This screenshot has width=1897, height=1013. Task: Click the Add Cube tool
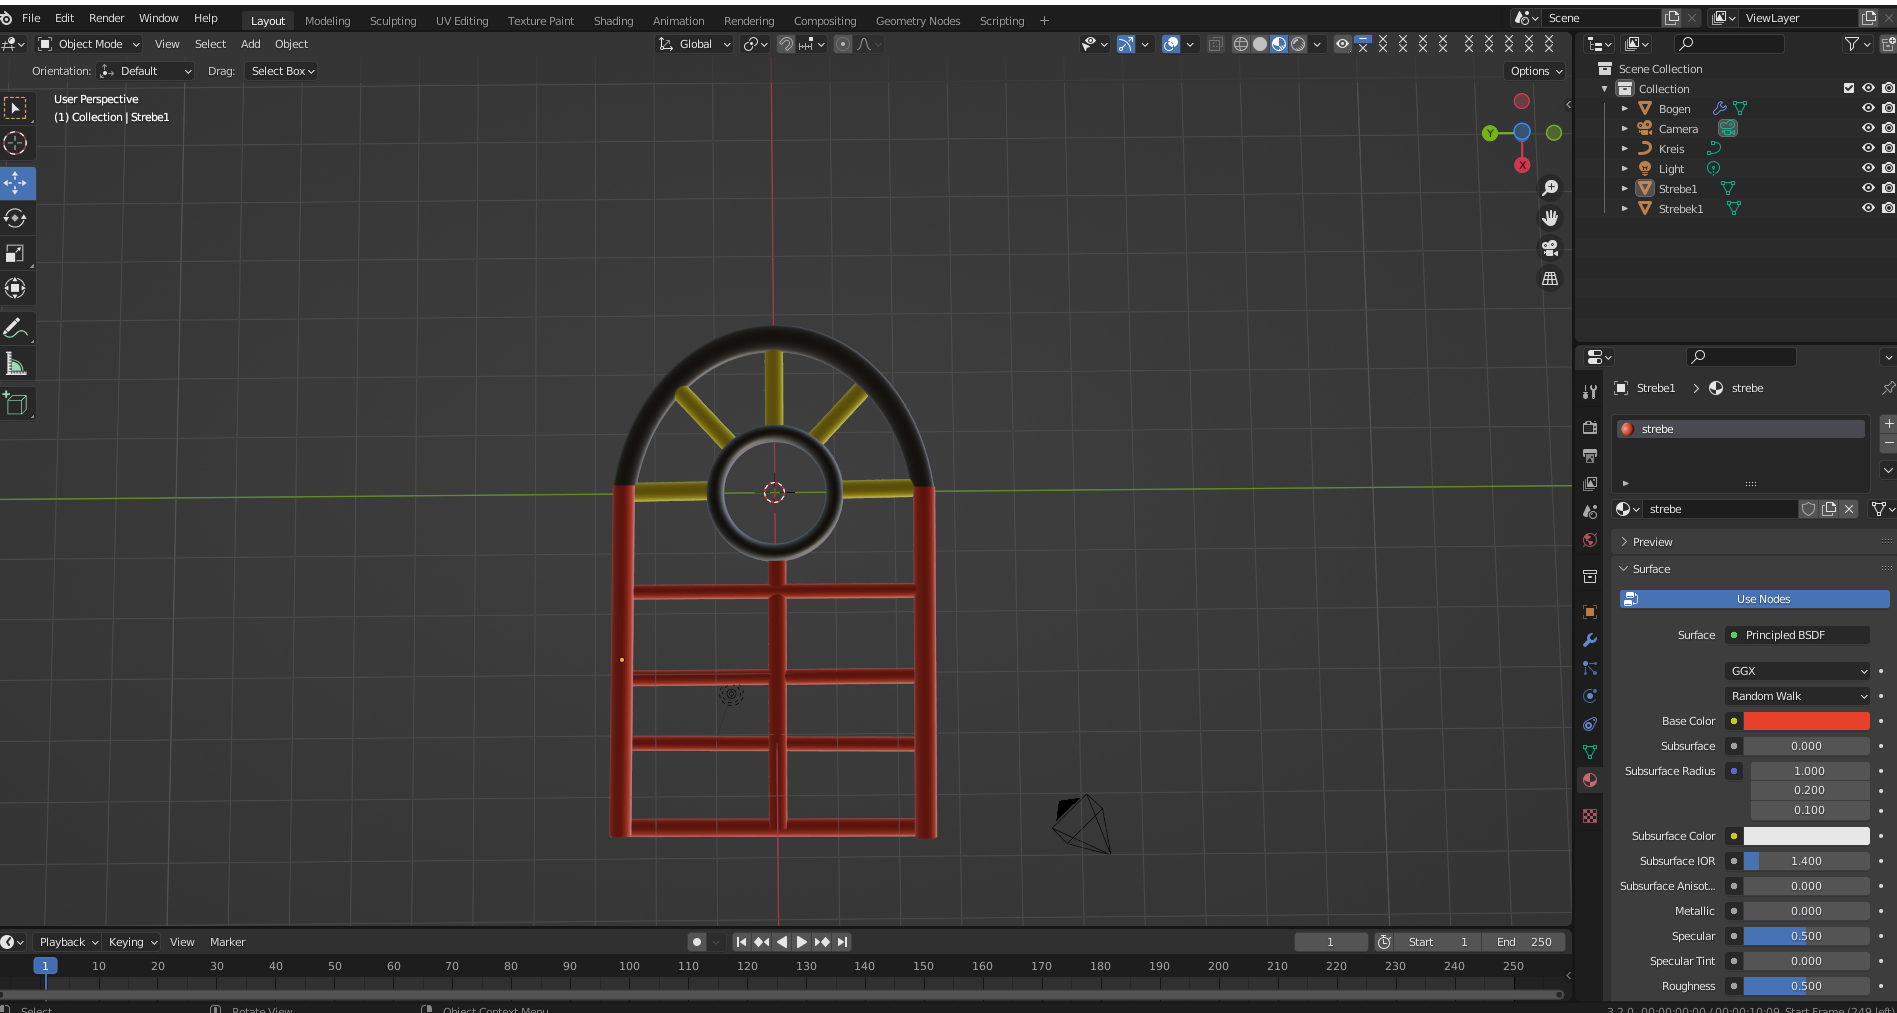coord(16,403)
